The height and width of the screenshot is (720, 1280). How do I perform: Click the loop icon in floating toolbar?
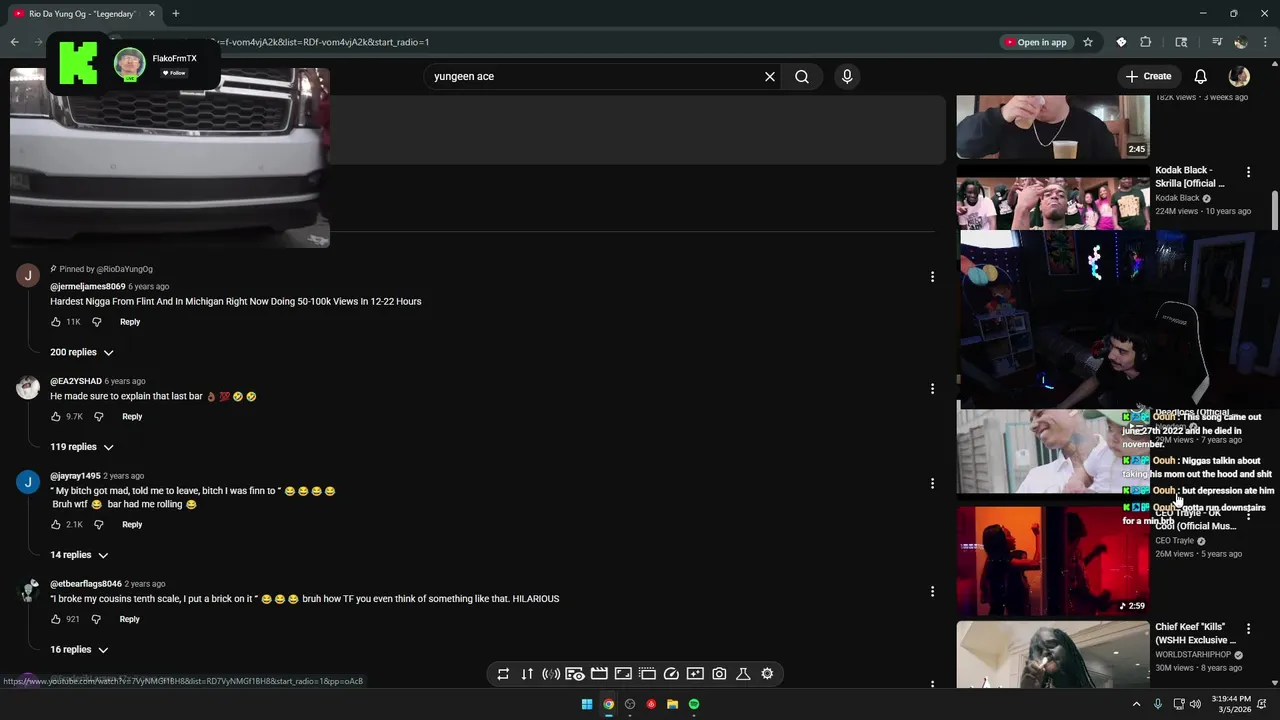tap(503, 674)
